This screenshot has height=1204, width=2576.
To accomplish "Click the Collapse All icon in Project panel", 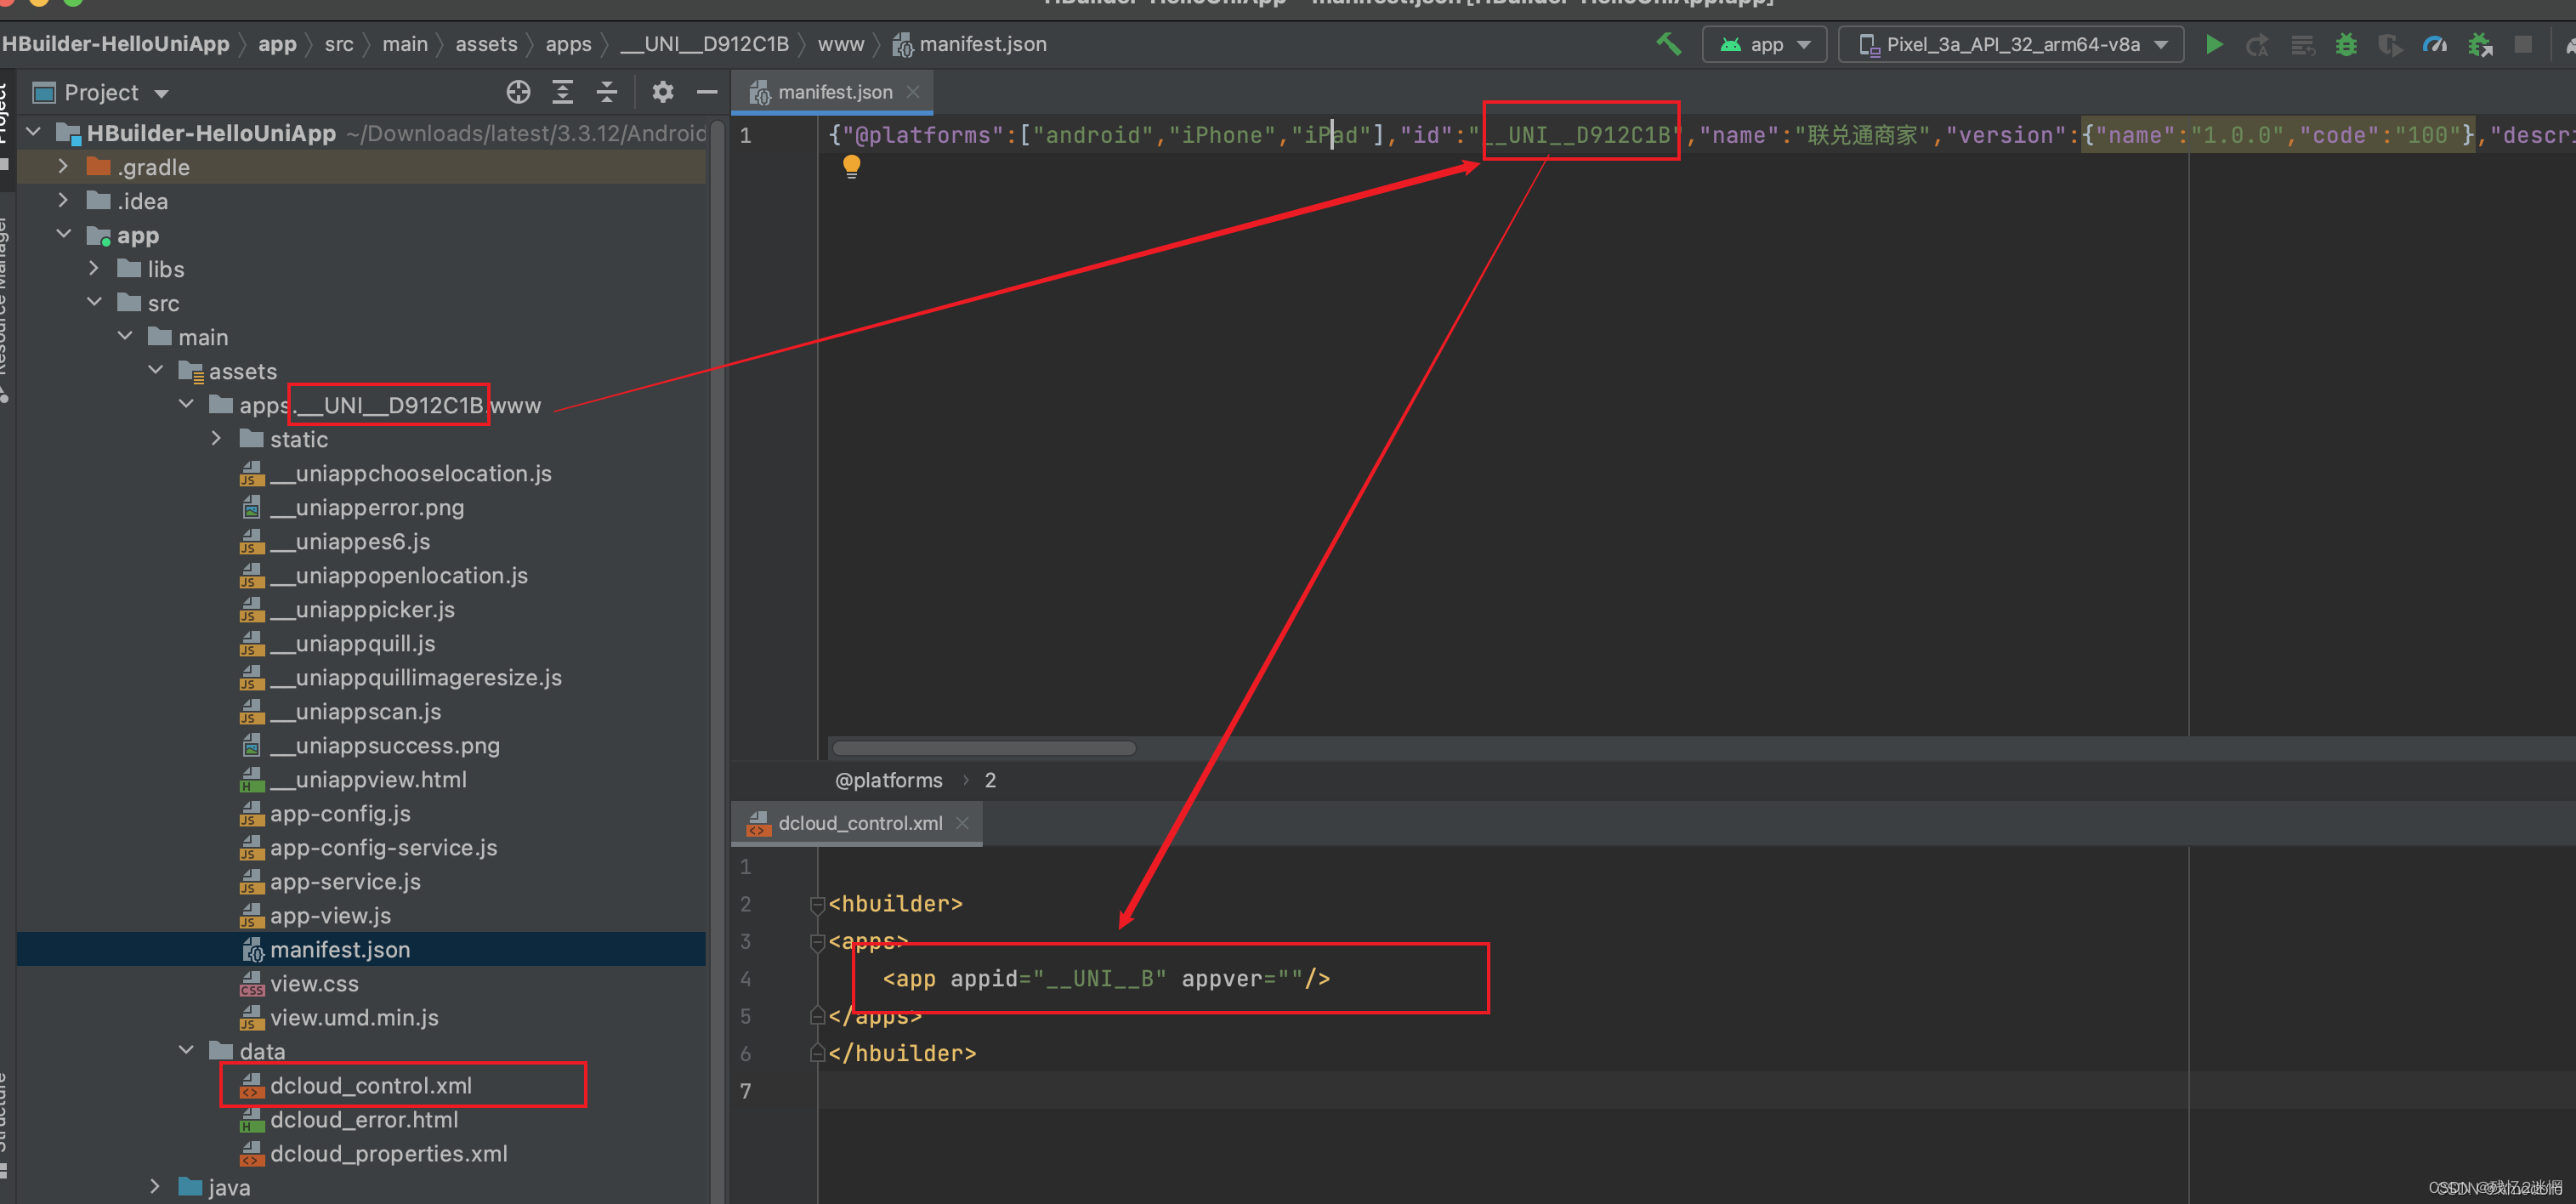I will click(607, 92).
